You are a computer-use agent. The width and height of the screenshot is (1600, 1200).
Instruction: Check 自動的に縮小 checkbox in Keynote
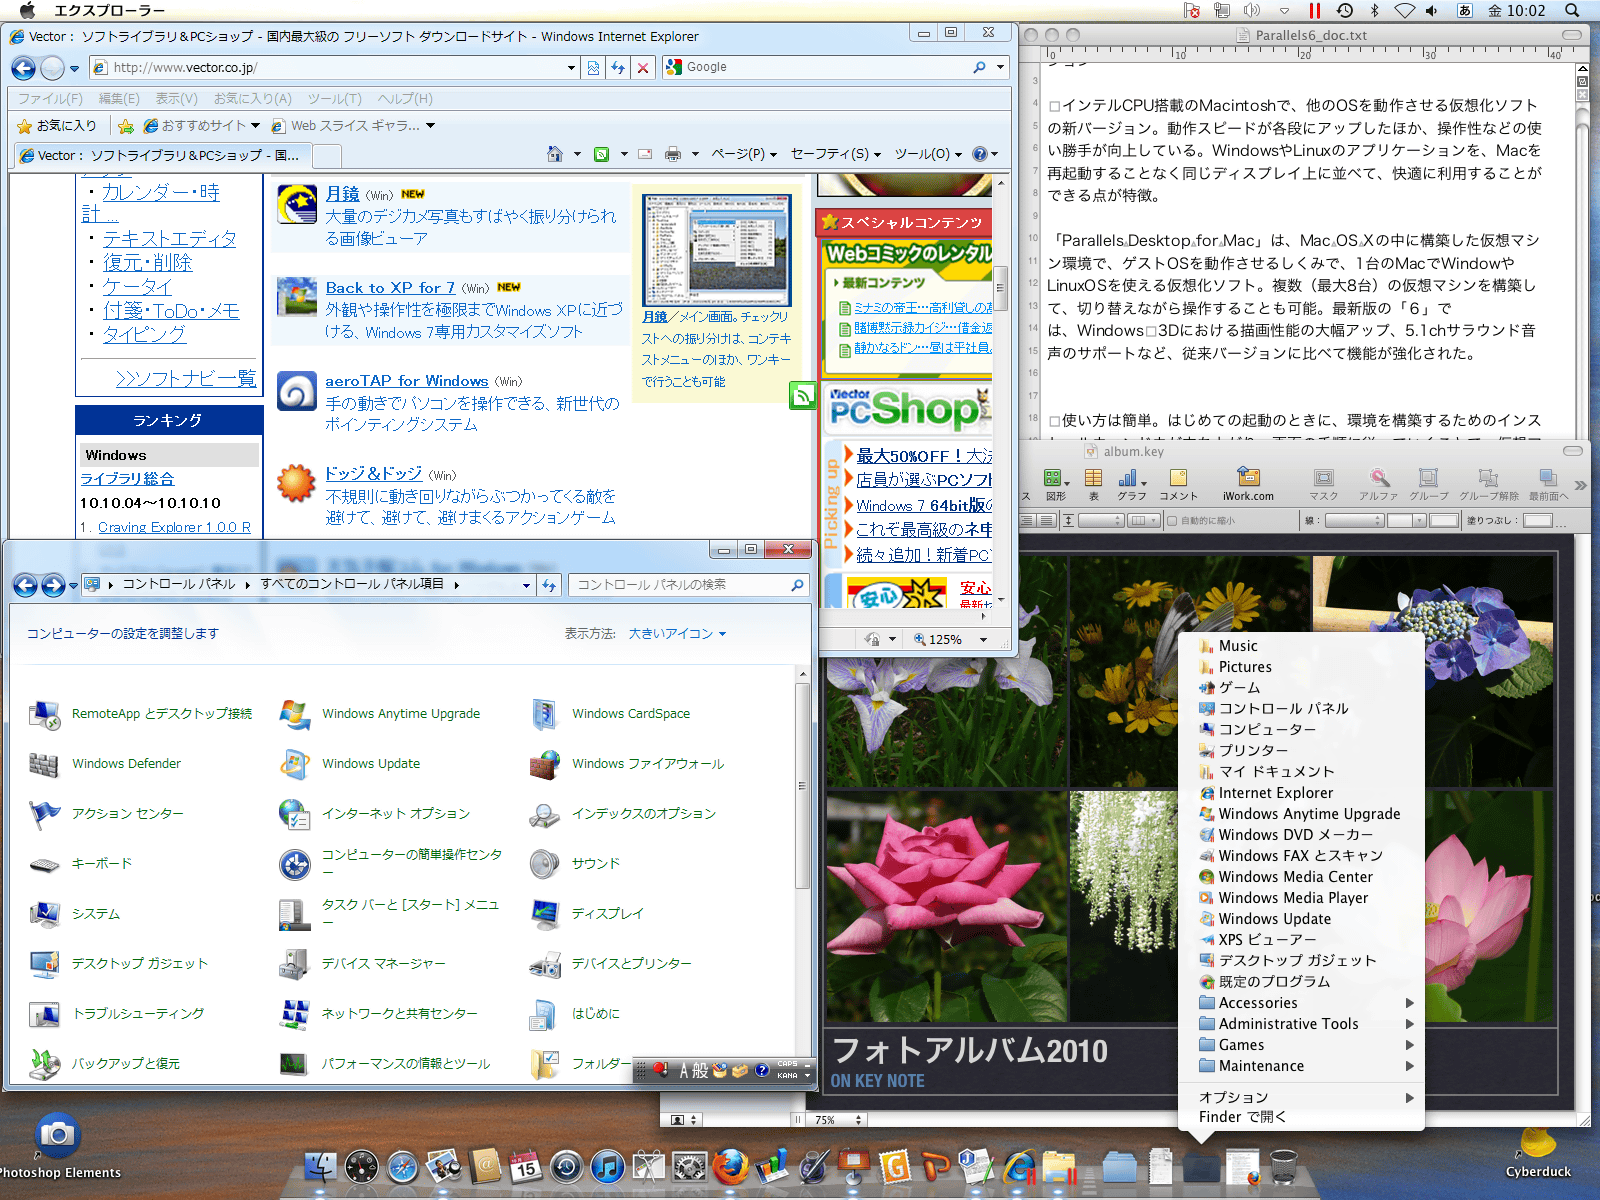pos(1172,521)
